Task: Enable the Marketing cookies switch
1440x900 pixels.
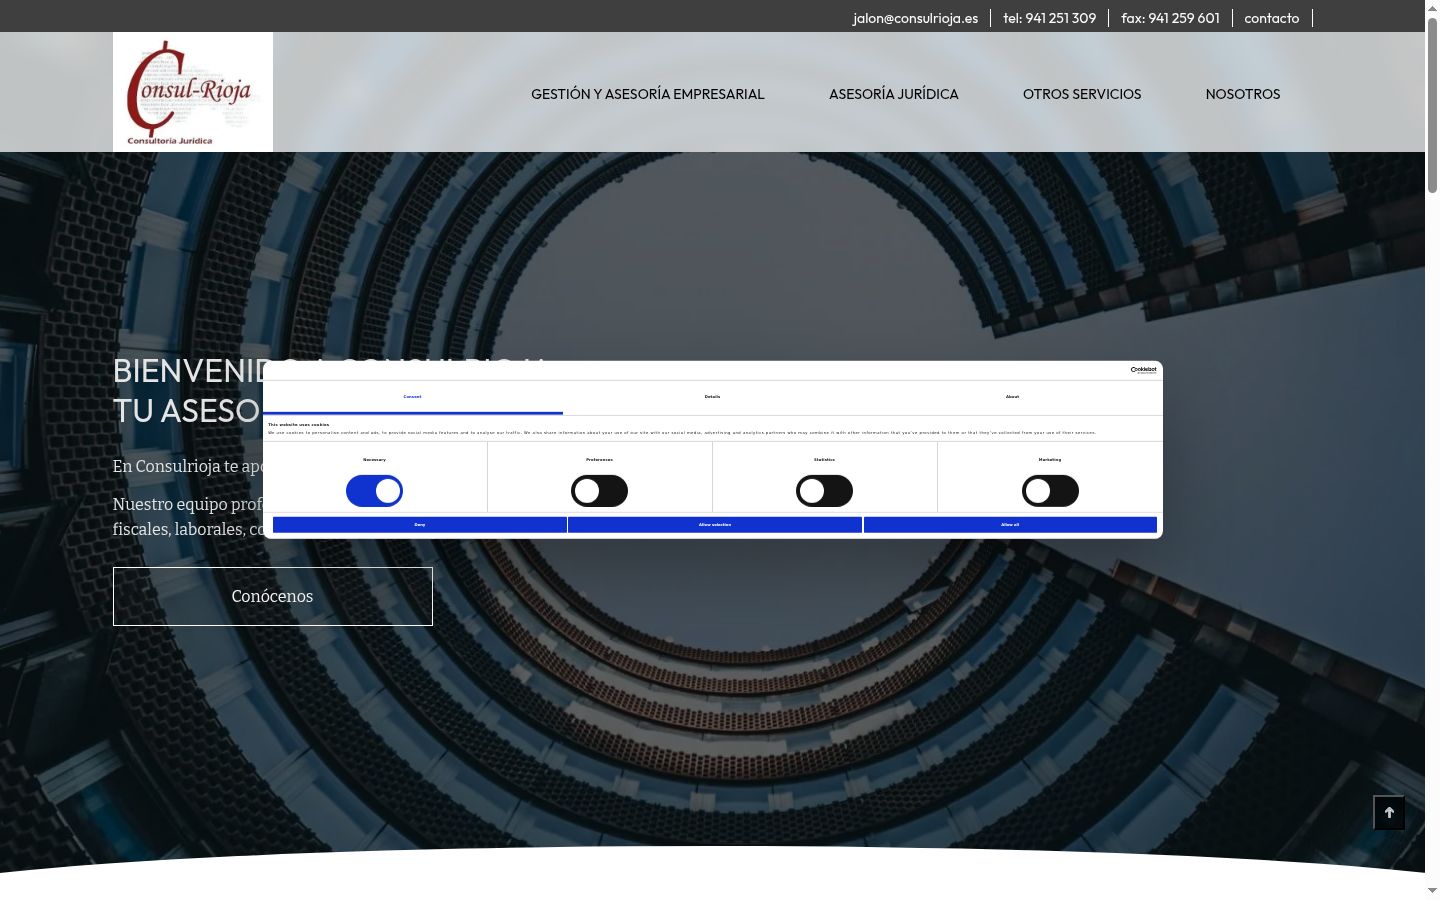Action: (1050, 491)
